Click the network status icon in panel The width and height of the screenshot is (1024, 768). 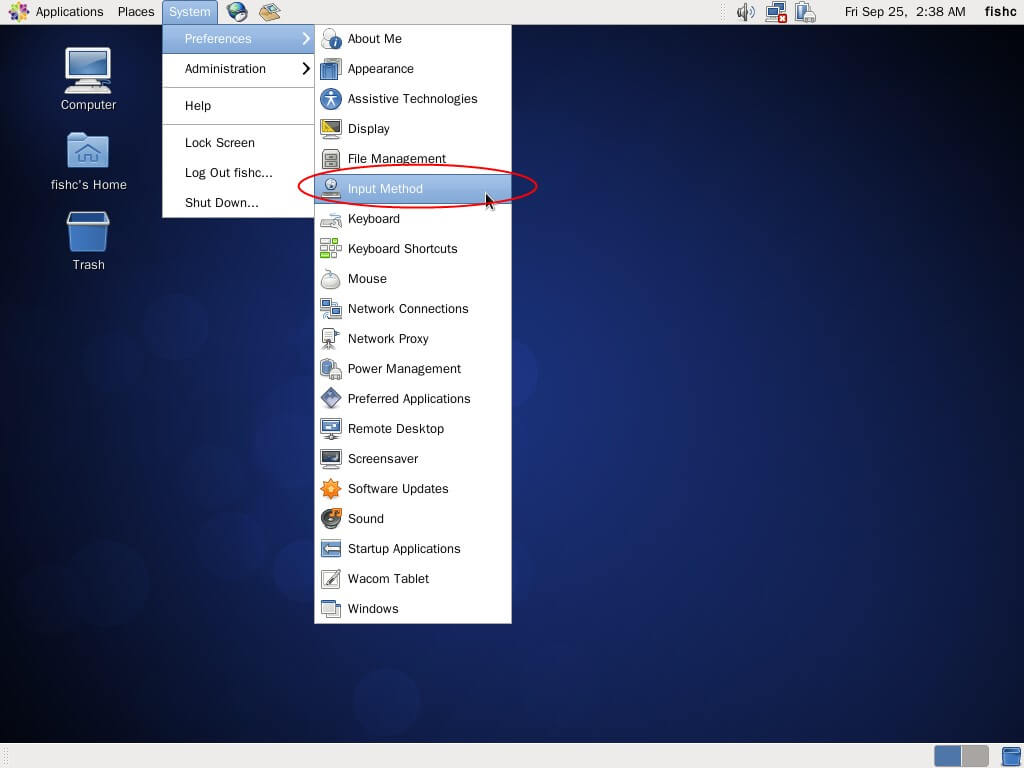[775, 12]
